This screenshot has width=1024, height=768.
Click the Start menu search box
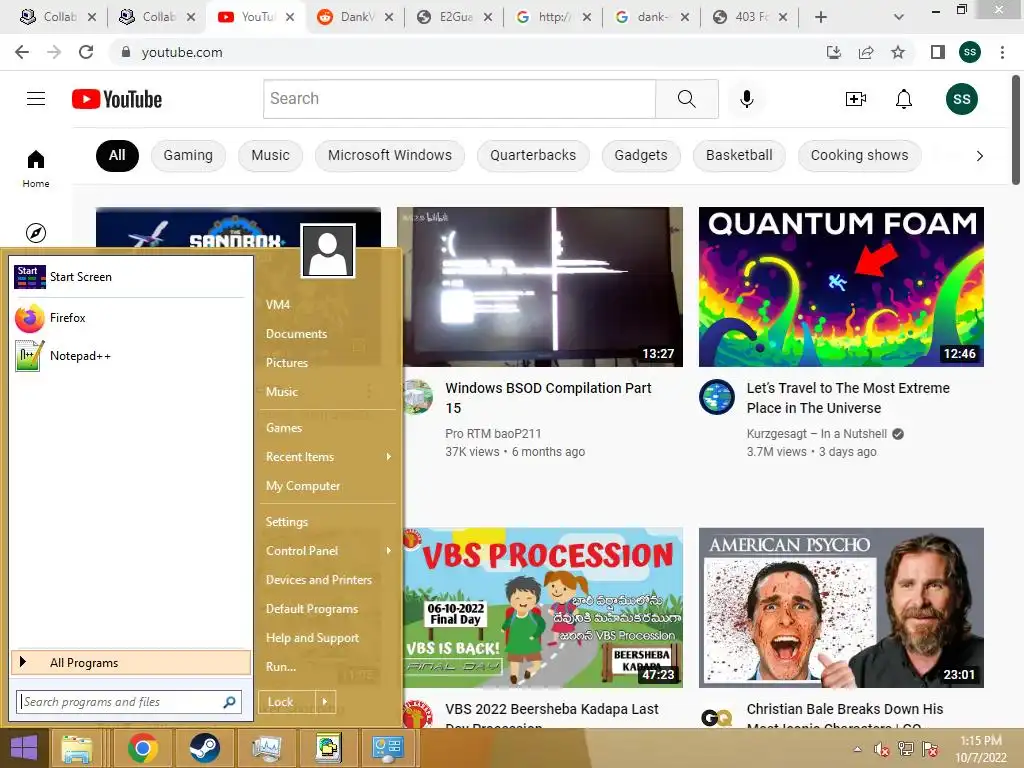click(x=129, y=702)
